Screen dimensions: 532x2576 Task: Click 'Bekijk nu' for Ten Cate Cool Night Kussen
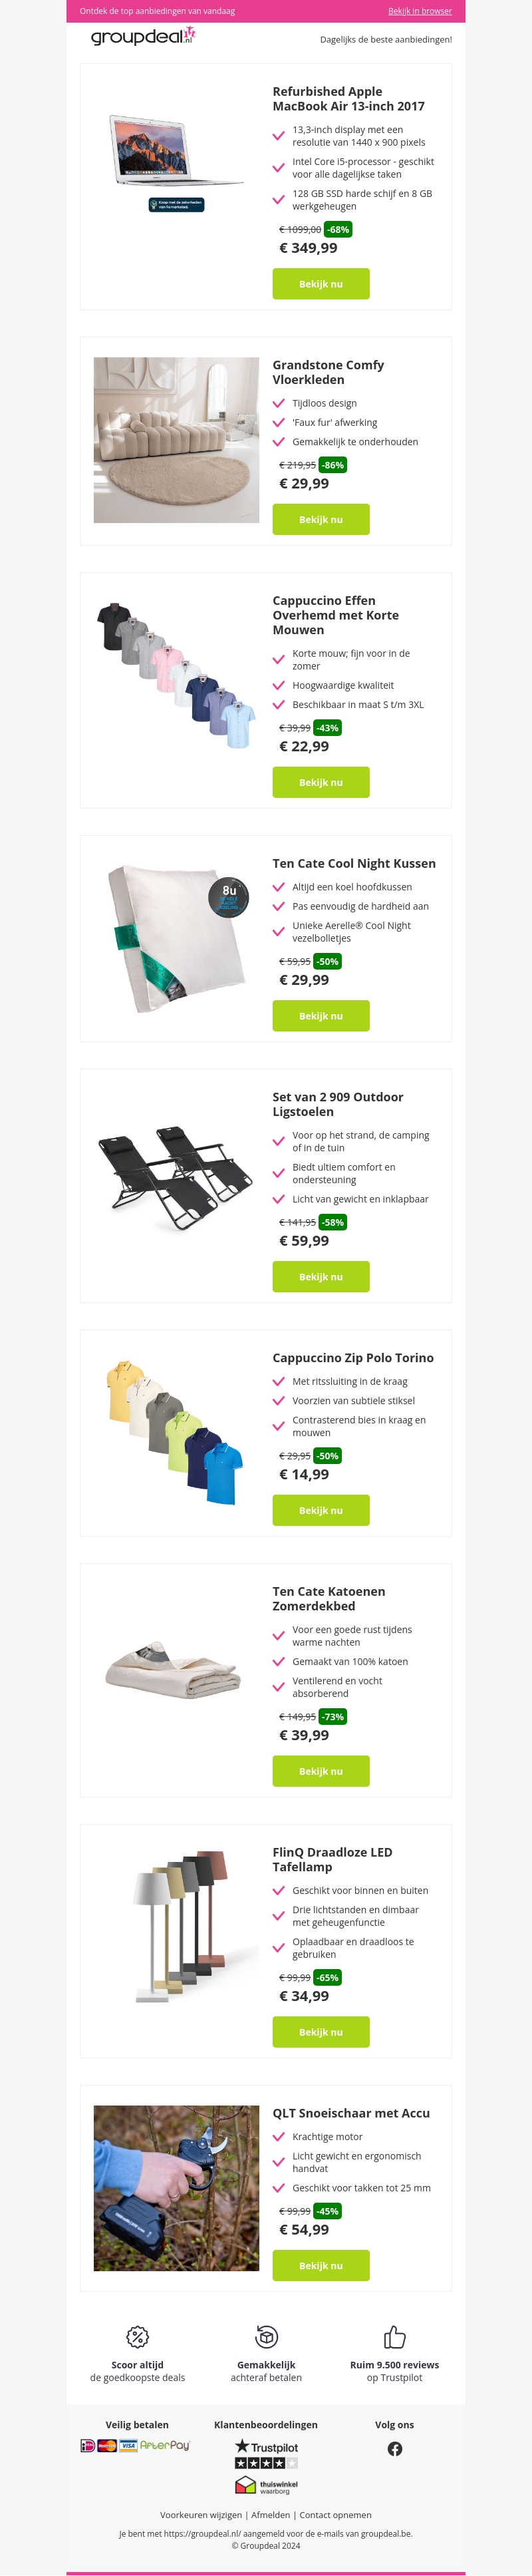click(321, 1016)
